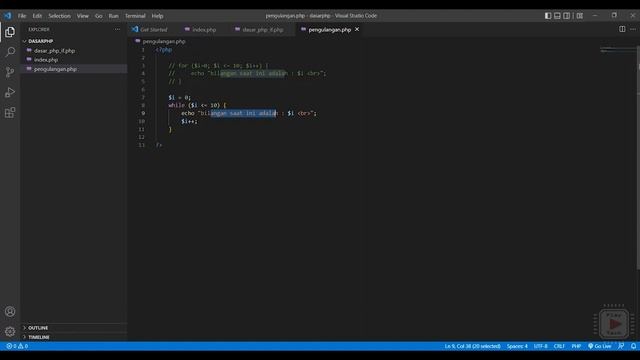Viewport: 640px width, 360px height.
Task: Click the Go Live status bar button
Action: (600, 346)
